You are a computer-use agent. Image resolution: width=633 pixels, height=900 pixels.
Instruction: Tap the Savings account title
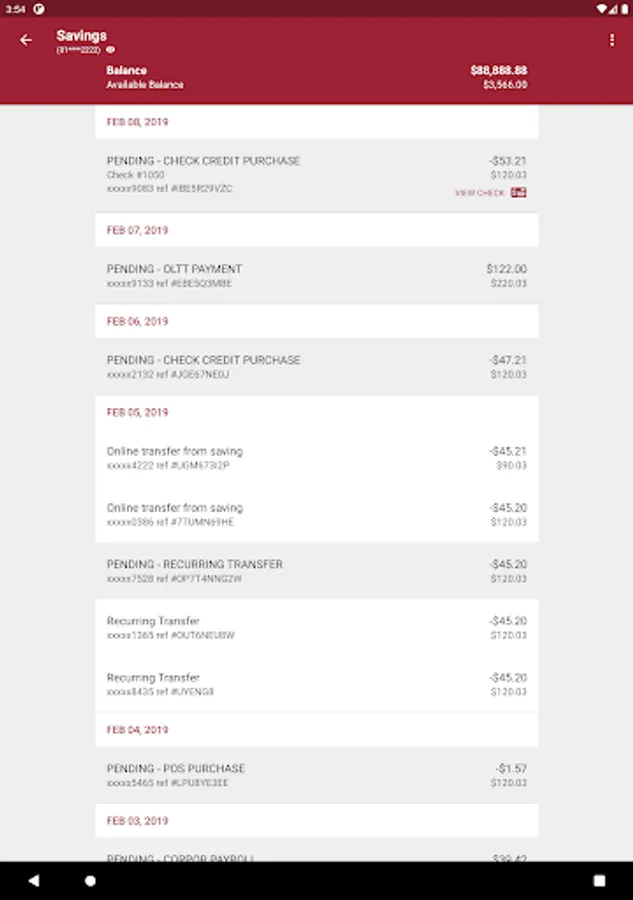[81, 36]
